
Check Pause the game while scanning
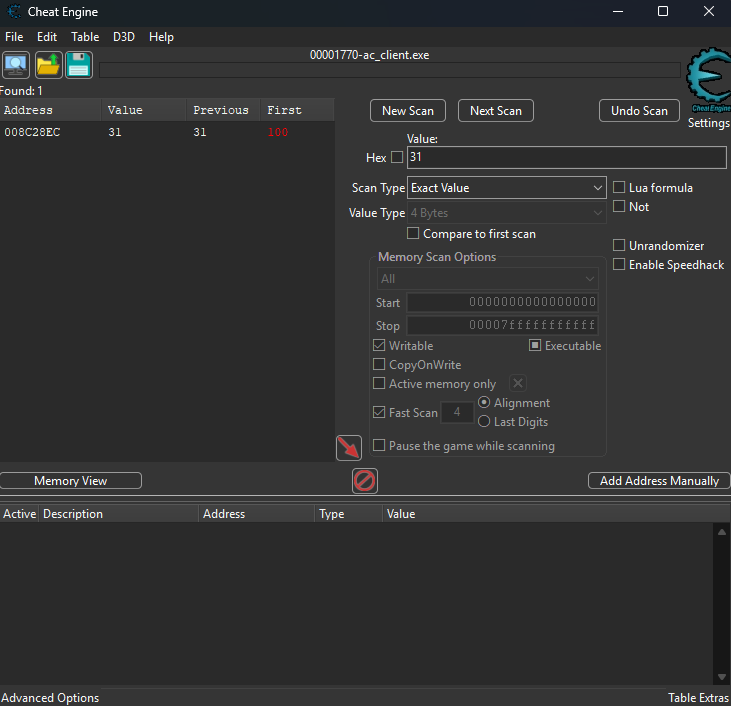pyautogui.click(x=379, y=446)
